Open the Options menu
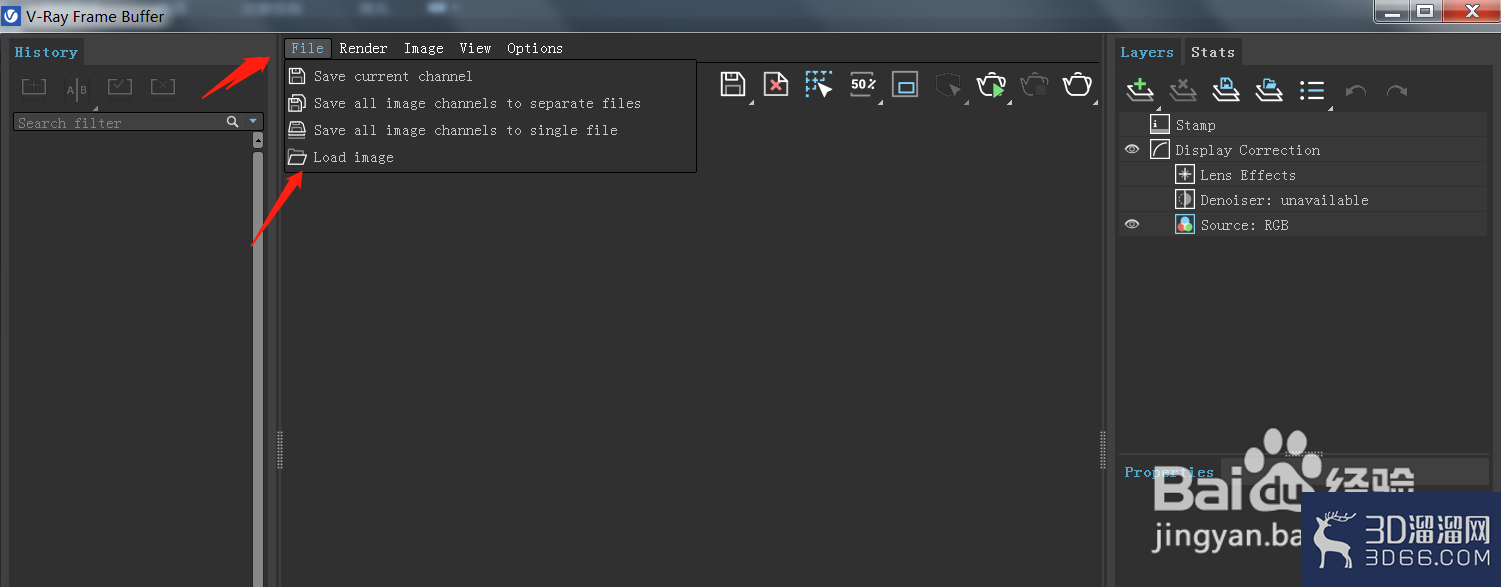This screenshot has height=587, width=1501. [535, 48]
